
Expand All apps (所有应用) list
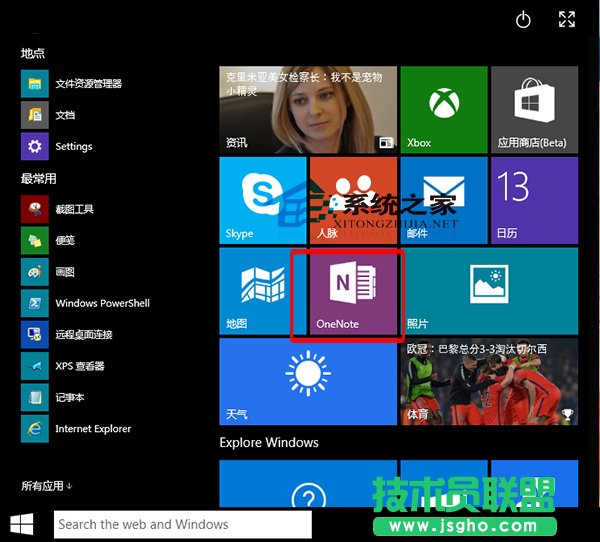48,486
